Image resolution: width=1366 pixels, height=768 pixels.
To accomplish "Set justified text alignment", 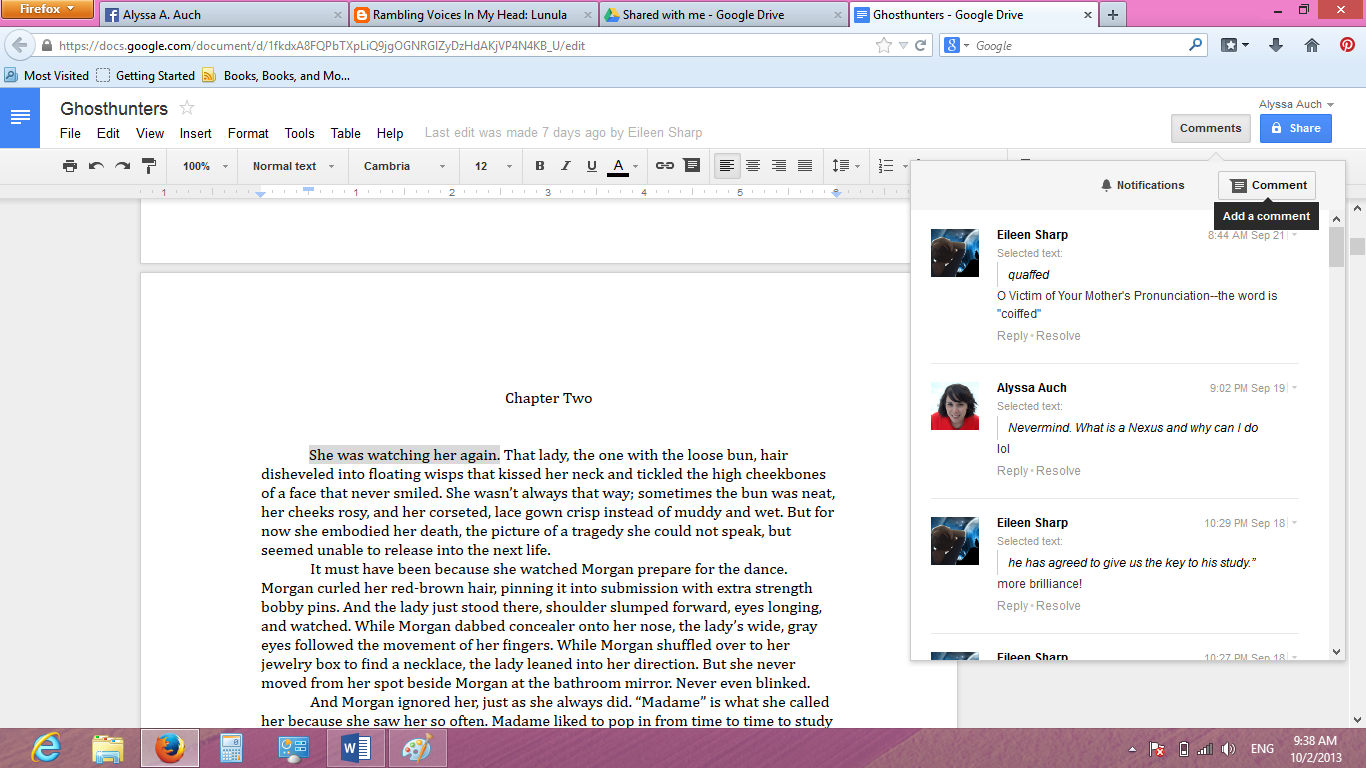I will [805, 166].
